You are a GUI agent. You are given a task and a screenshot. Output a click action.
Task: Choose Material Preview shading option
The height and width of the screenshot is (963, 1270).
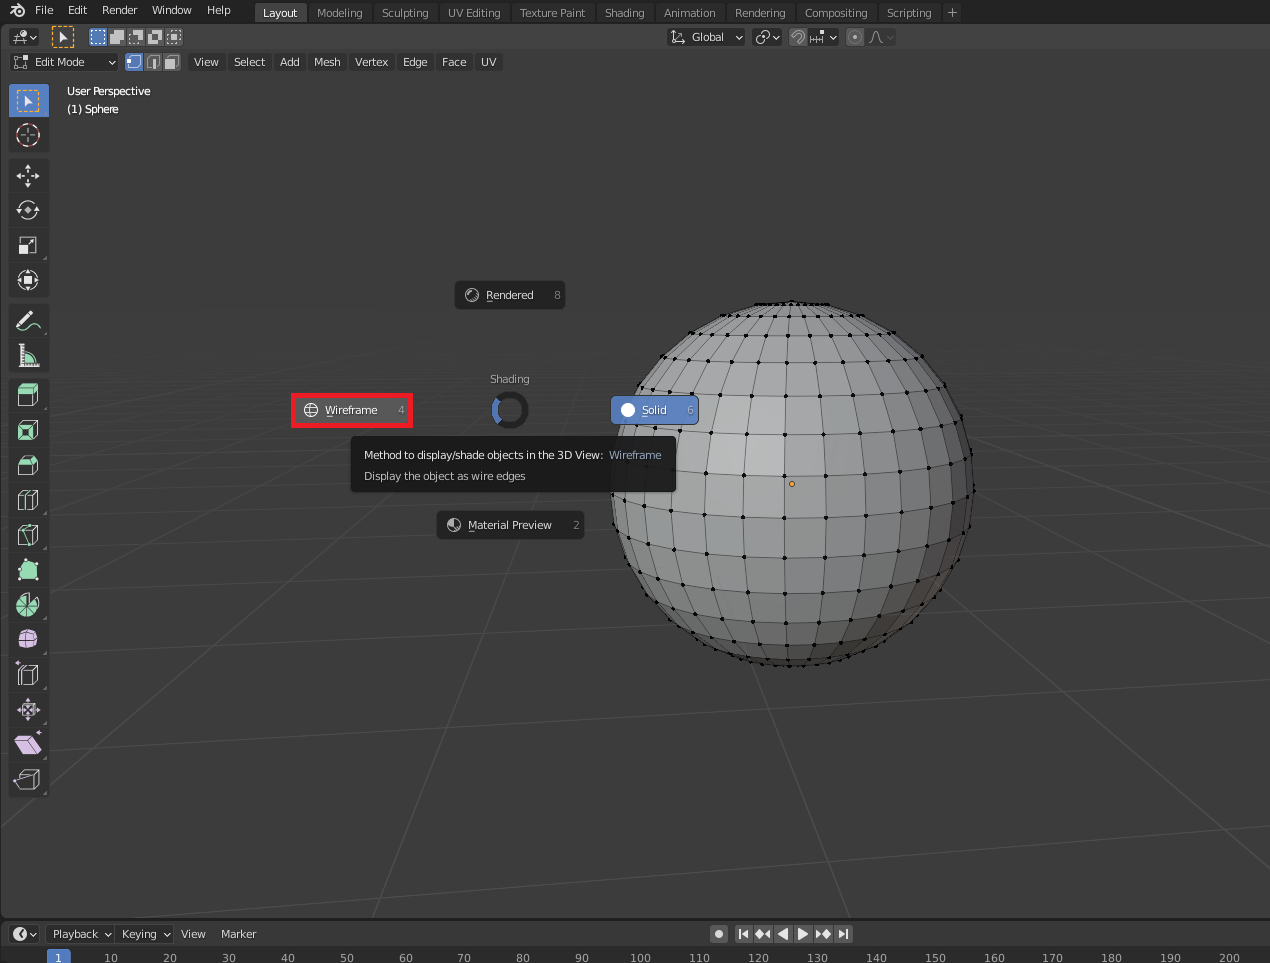(510, 525)
